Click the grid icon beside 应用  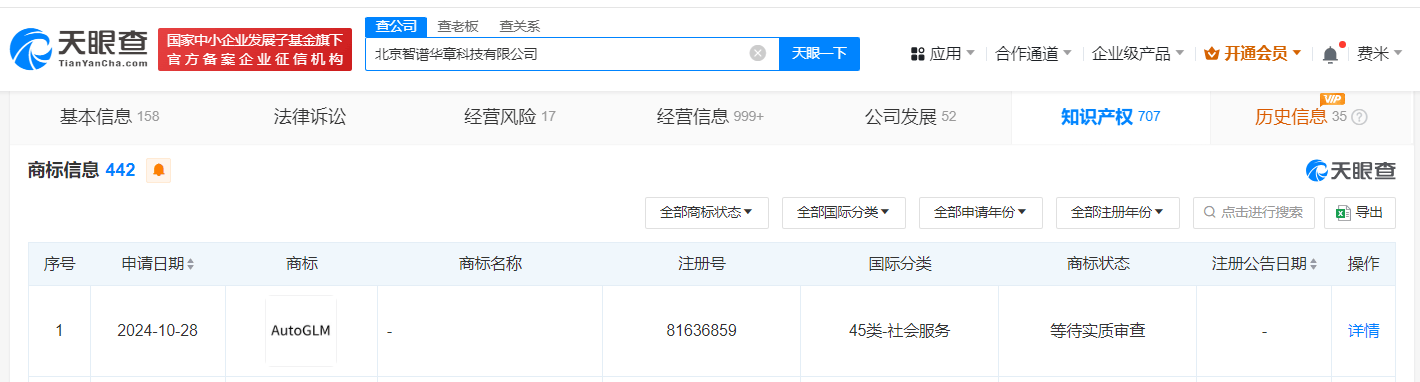[917, 54]
